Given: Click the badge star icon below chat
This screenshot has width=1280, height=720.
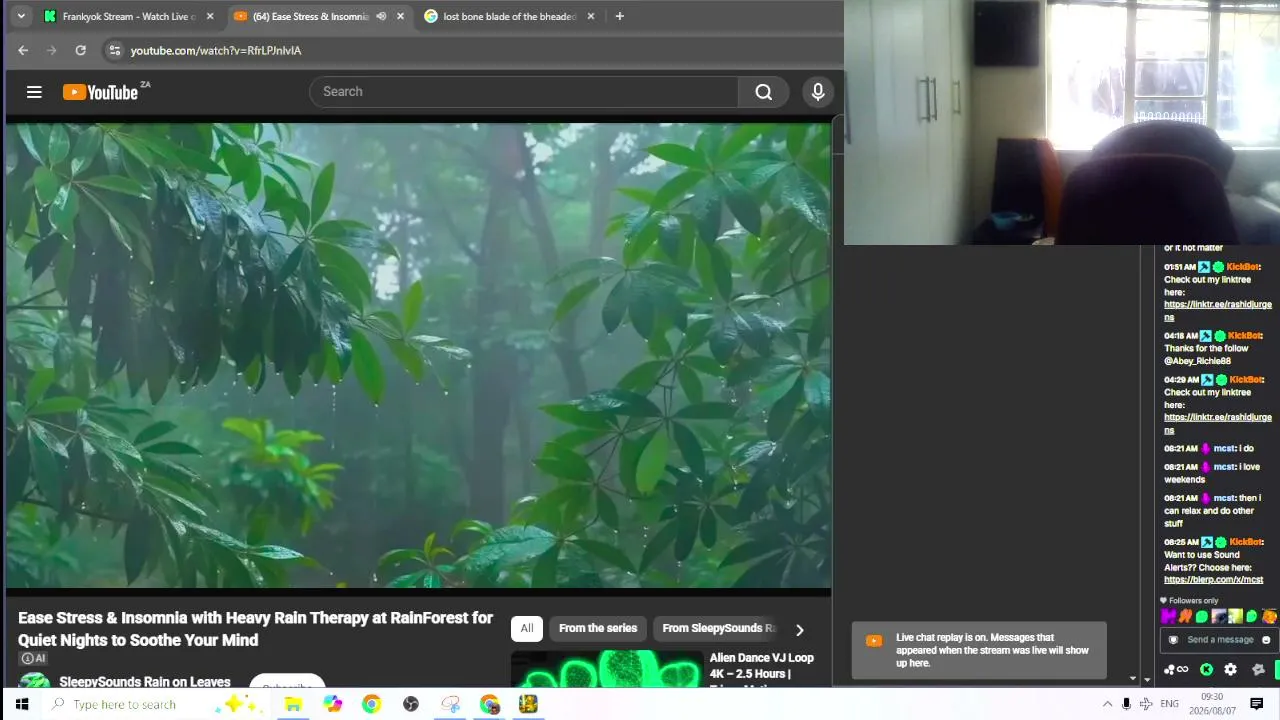Looking at the screenshot, I should (1258, 669).
